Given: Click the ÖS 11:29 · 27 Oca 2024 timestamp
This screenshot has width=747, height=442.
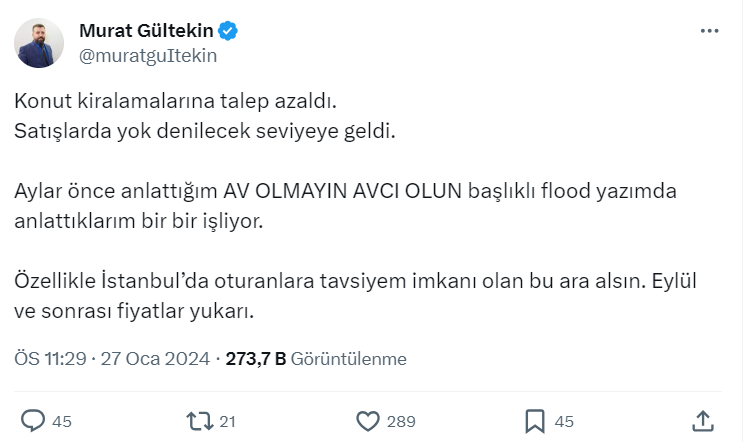Looking at the screenshot, I should coord(113,358).
